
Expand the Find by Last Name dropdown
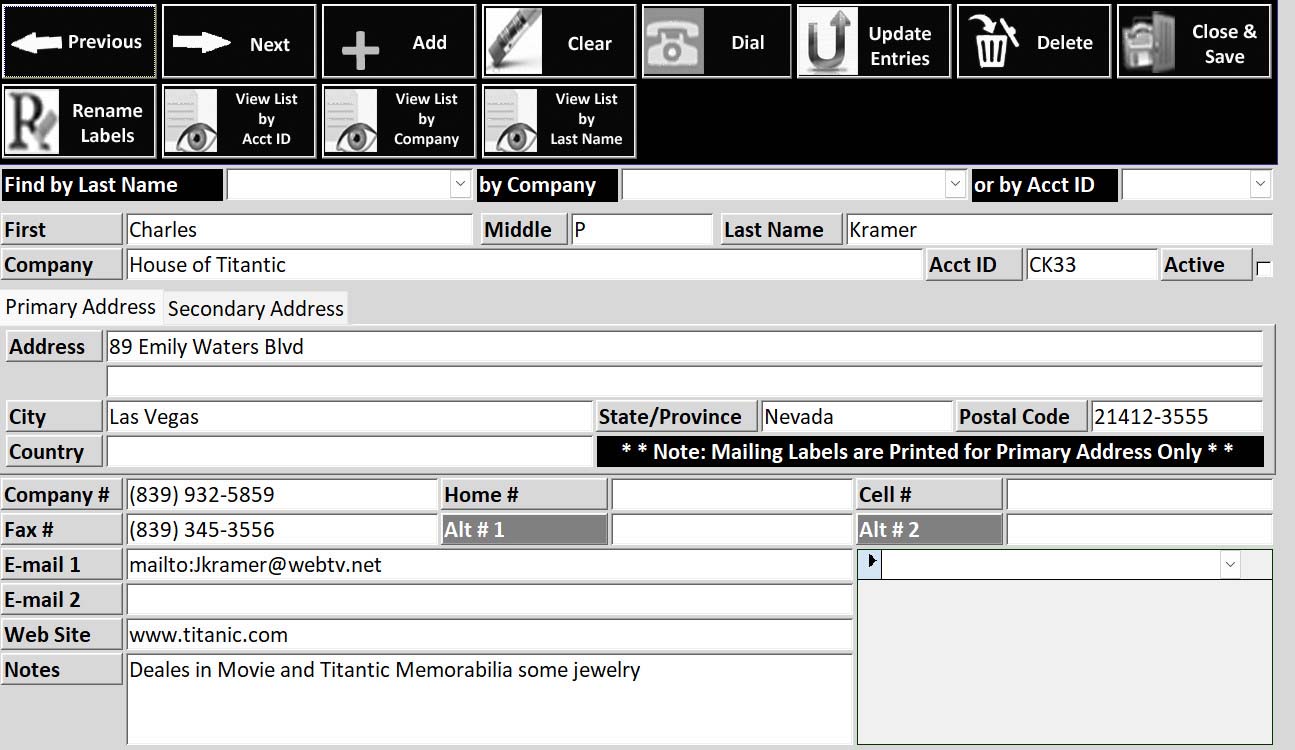[460, 184]
